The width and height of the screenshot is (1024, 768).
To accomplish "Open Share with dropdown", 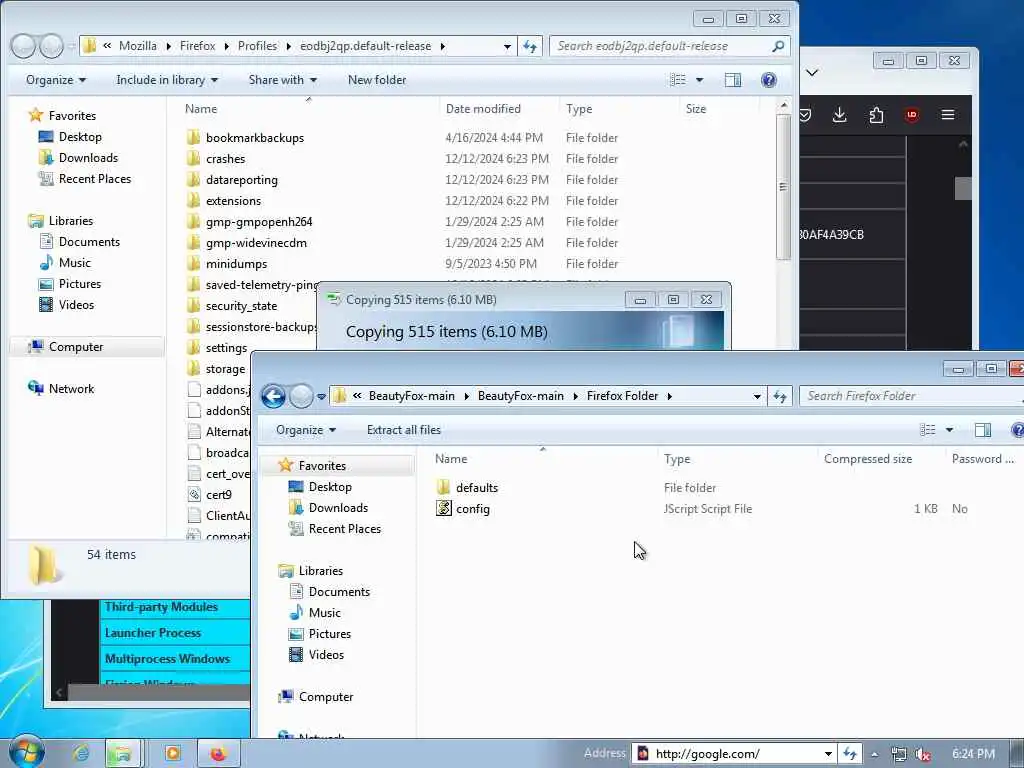I will click(x=283, y=80).
